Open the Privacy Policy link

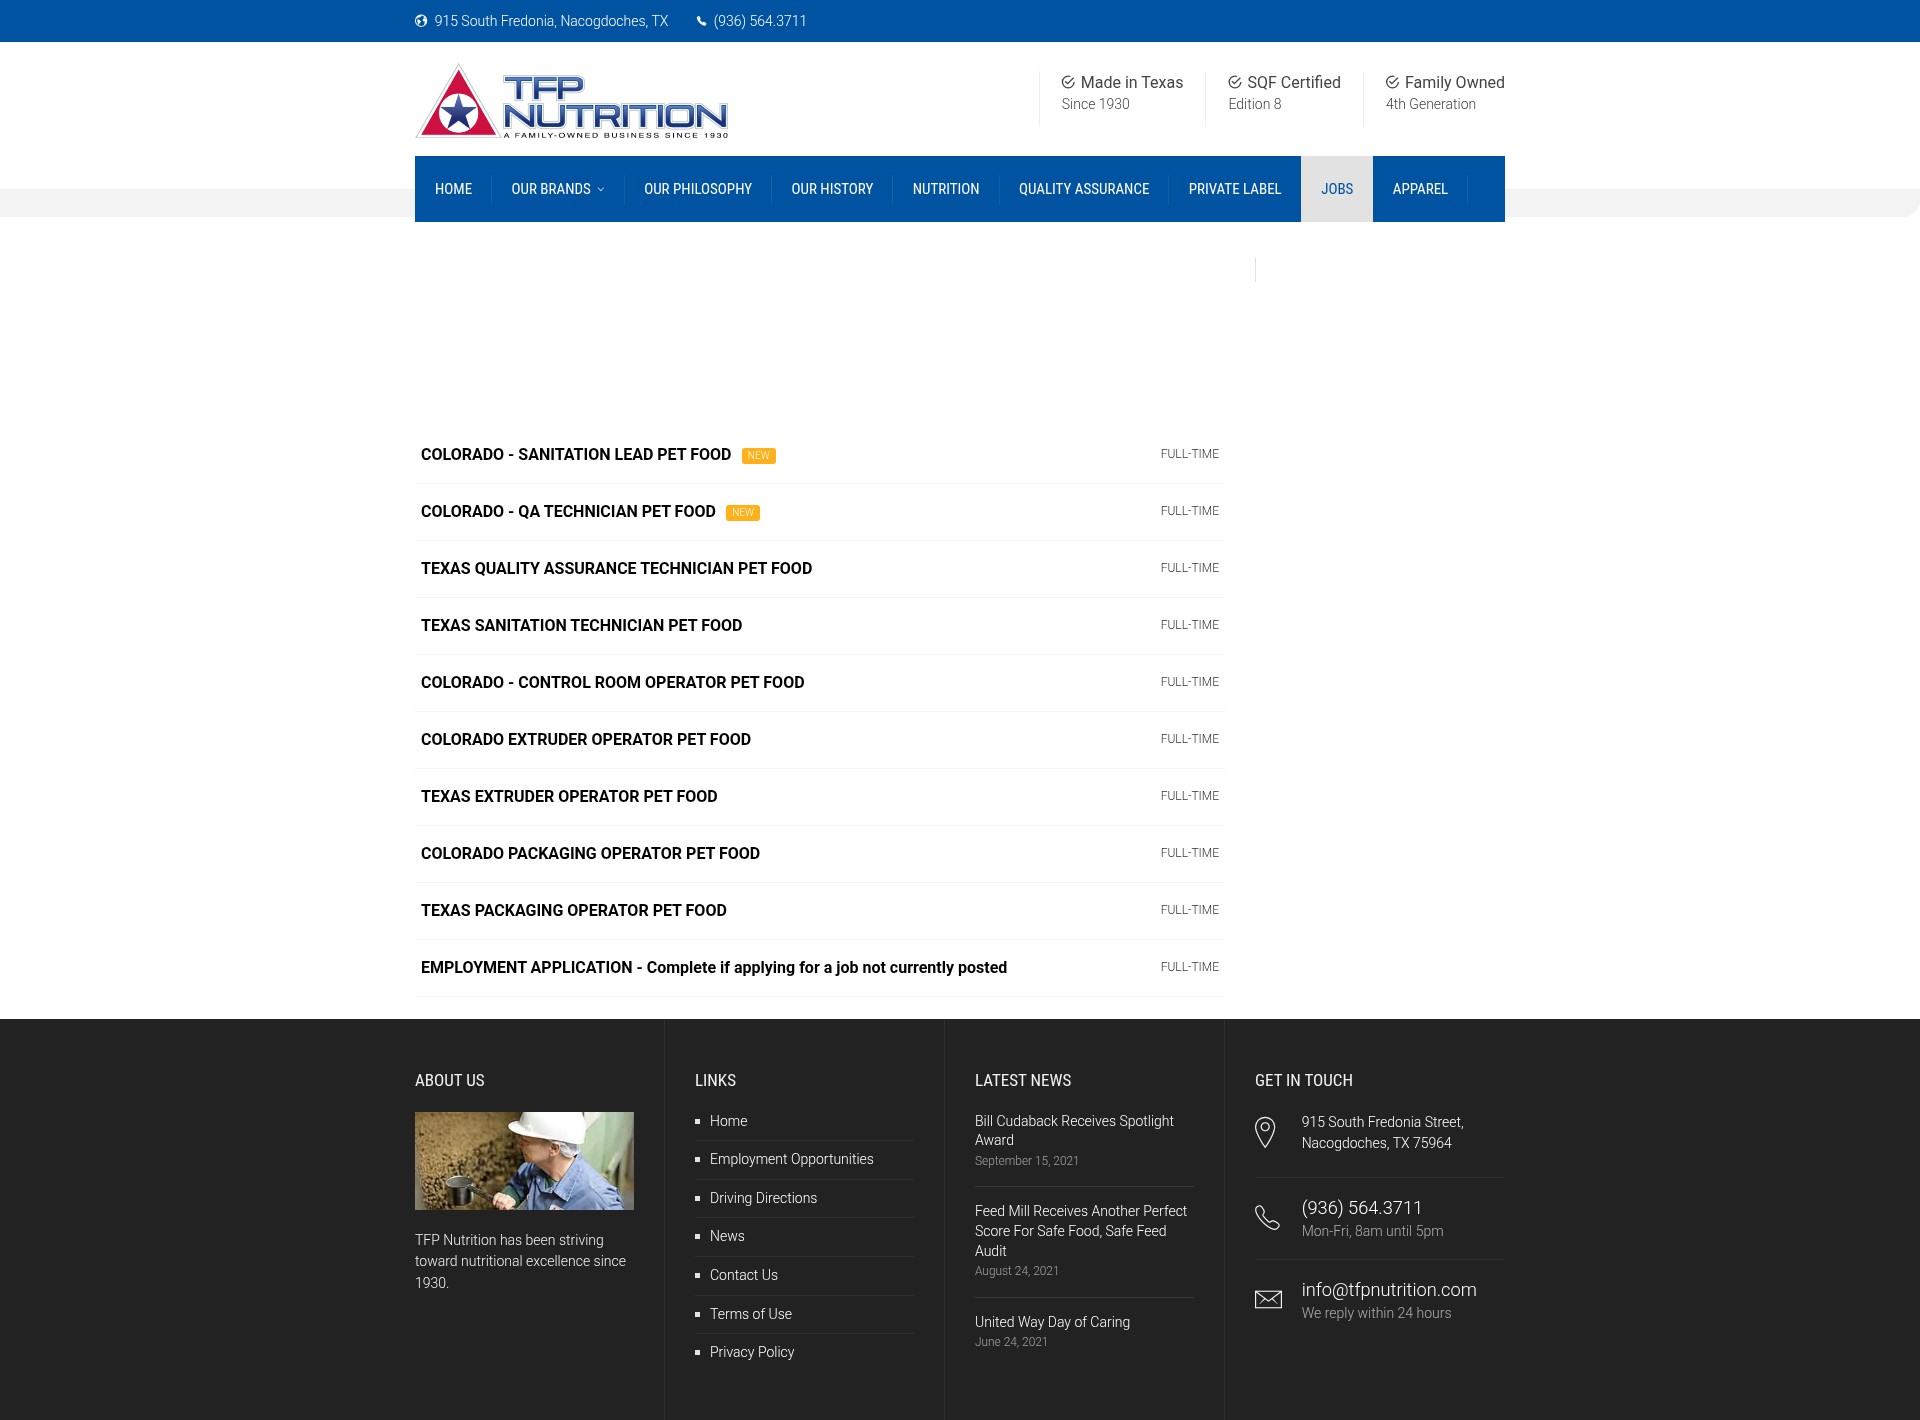pyautogui.click(x=752, y=1352)
